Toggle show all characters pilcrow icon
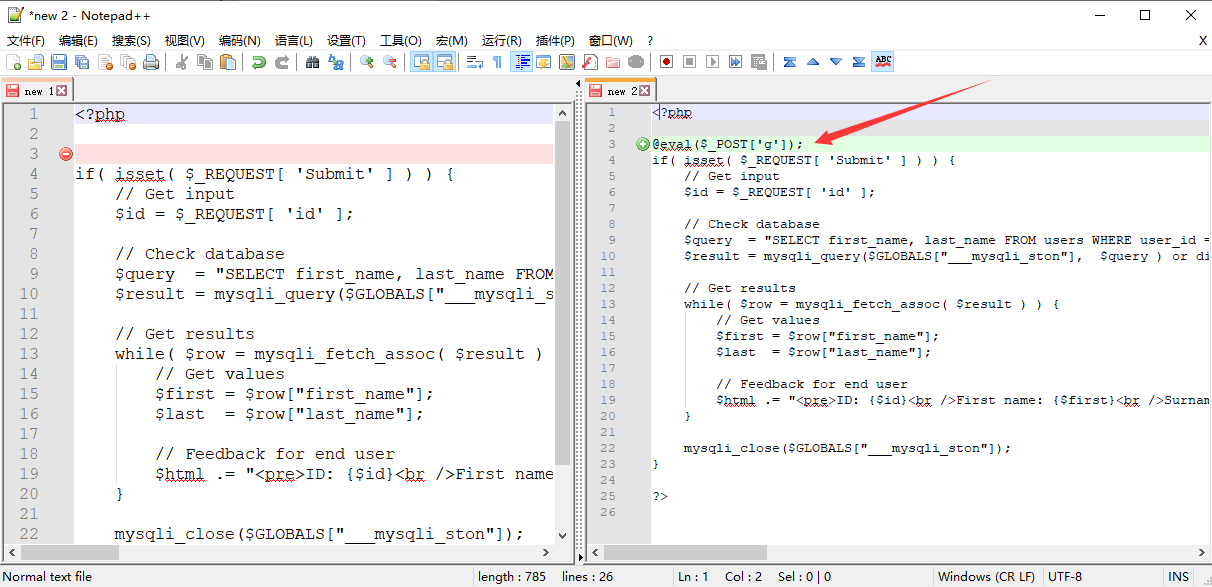Viewport: 1212px width, 587px height. click(x=497, y=62)
